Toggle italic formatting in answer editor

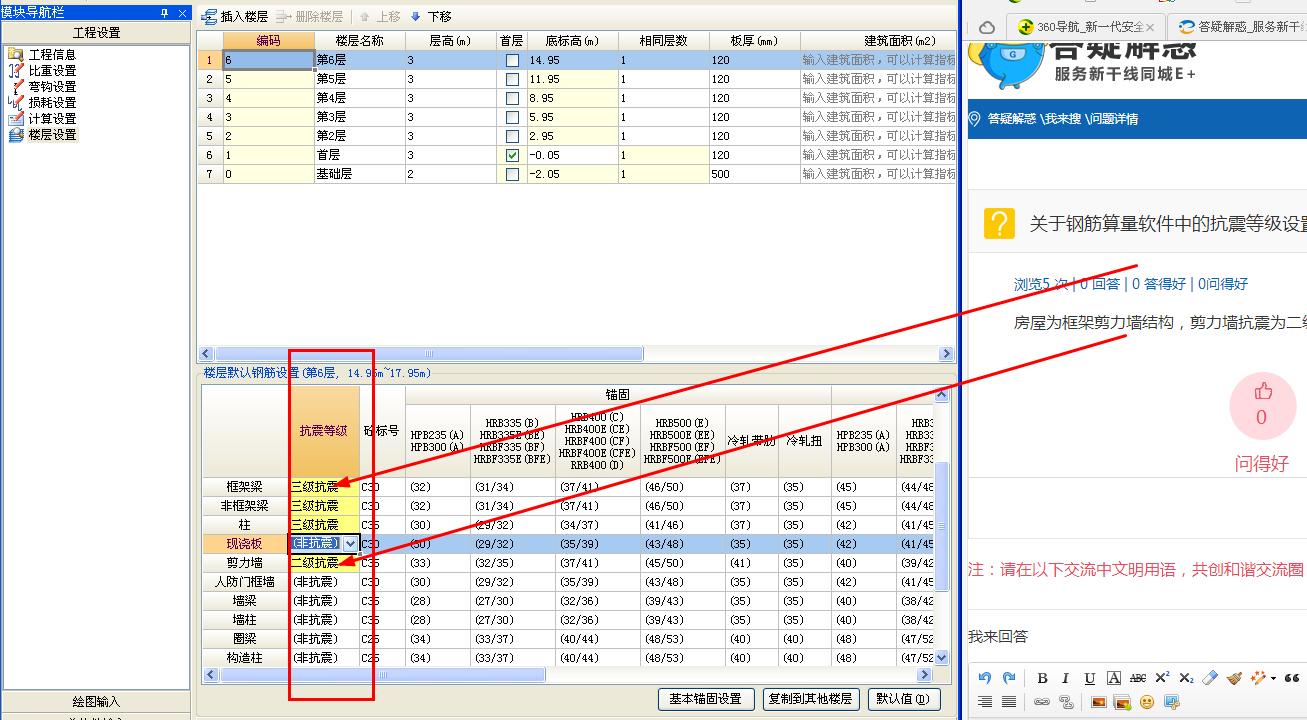click(1065, 678)
